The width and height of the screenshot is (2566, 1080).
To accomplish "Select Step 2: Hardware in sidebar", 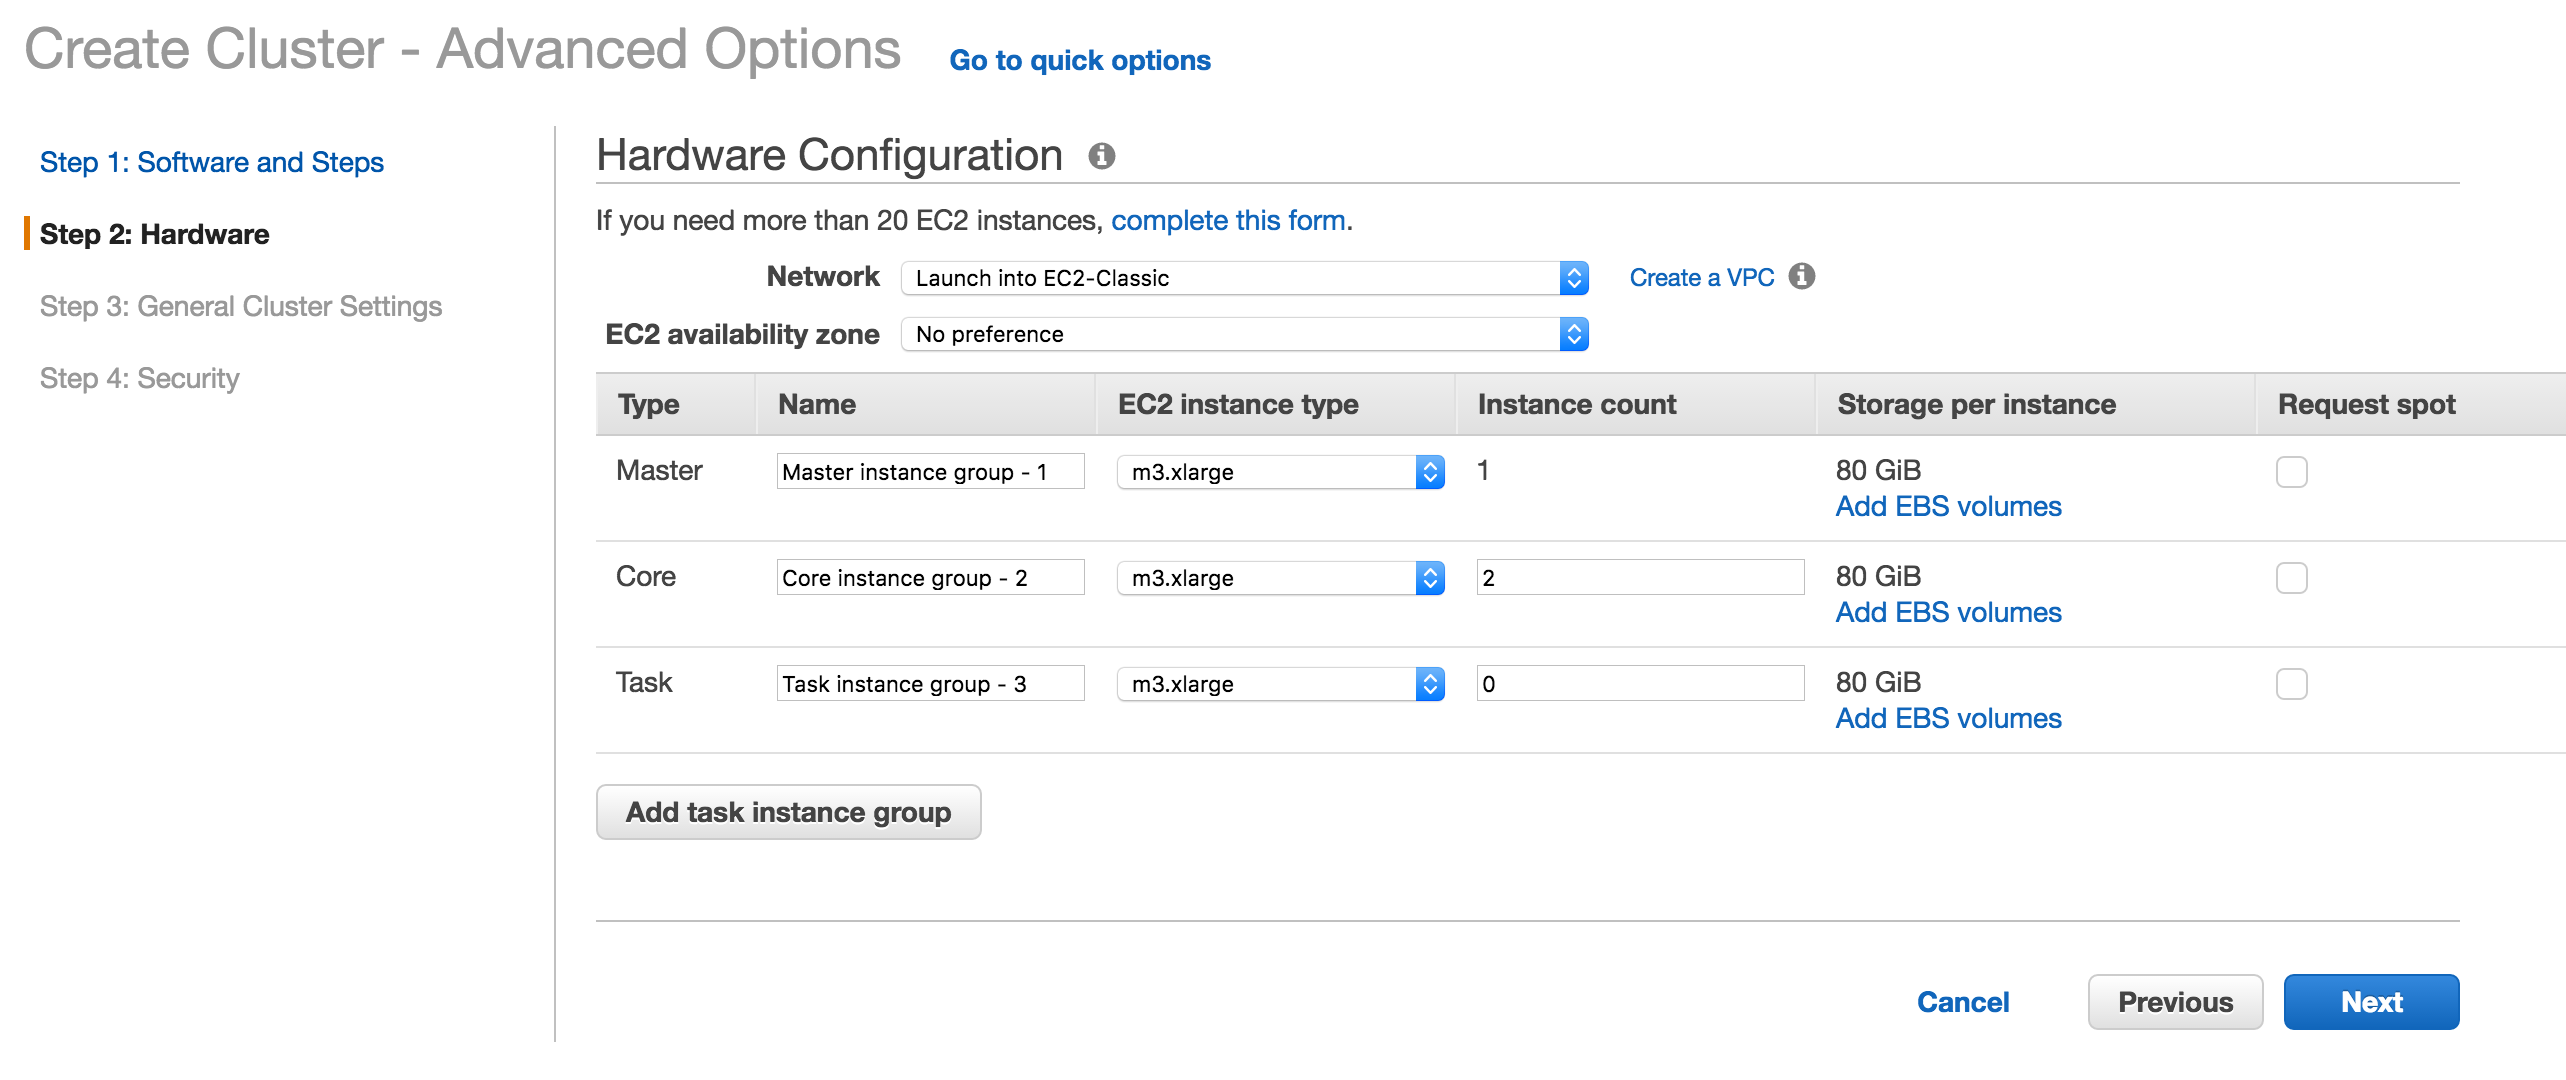I will 154,234.
